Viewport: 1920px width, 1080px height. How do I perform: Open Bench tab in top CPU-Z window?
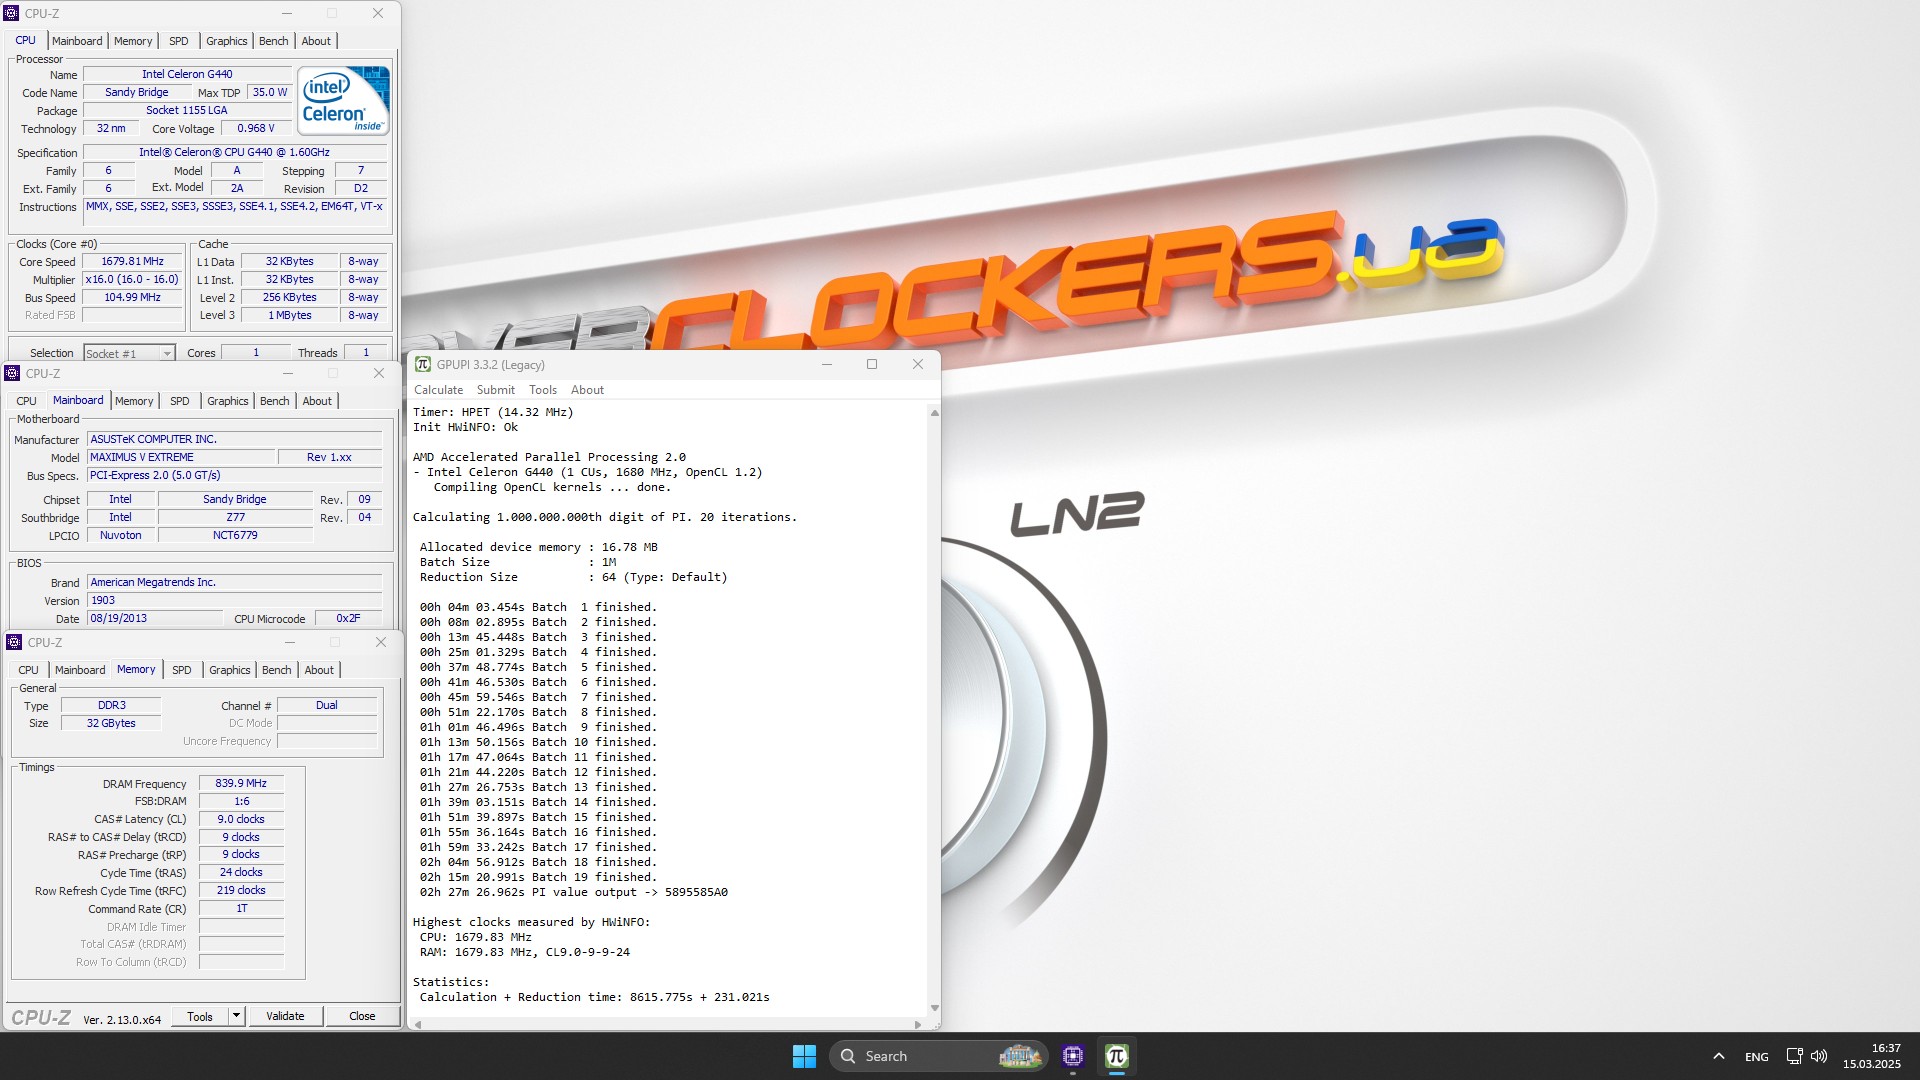point(273,41)
